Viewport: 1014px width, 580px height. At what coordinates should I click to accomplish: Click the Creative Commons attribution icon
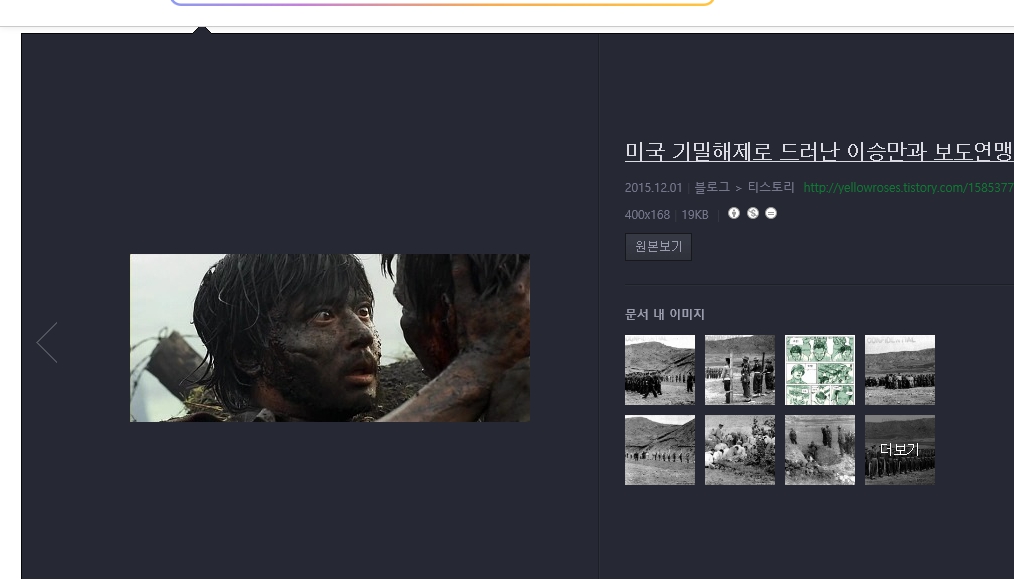[x=733, y=213]
